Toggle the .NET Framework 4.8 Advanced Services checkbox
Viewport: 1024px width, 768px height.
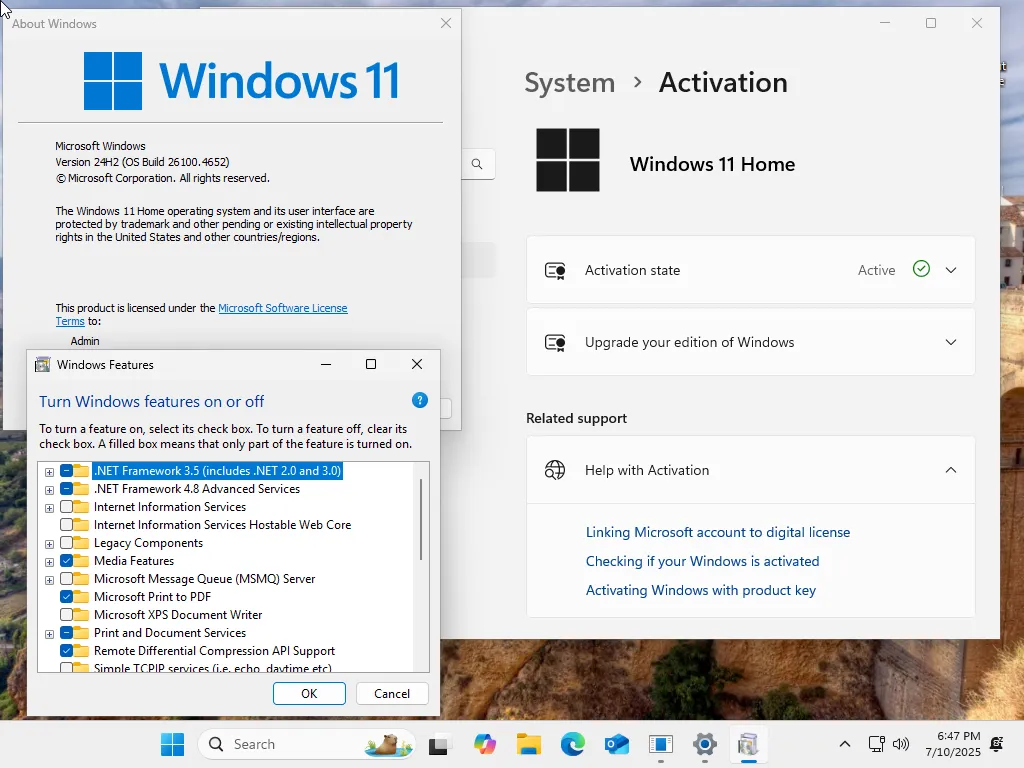67,488
